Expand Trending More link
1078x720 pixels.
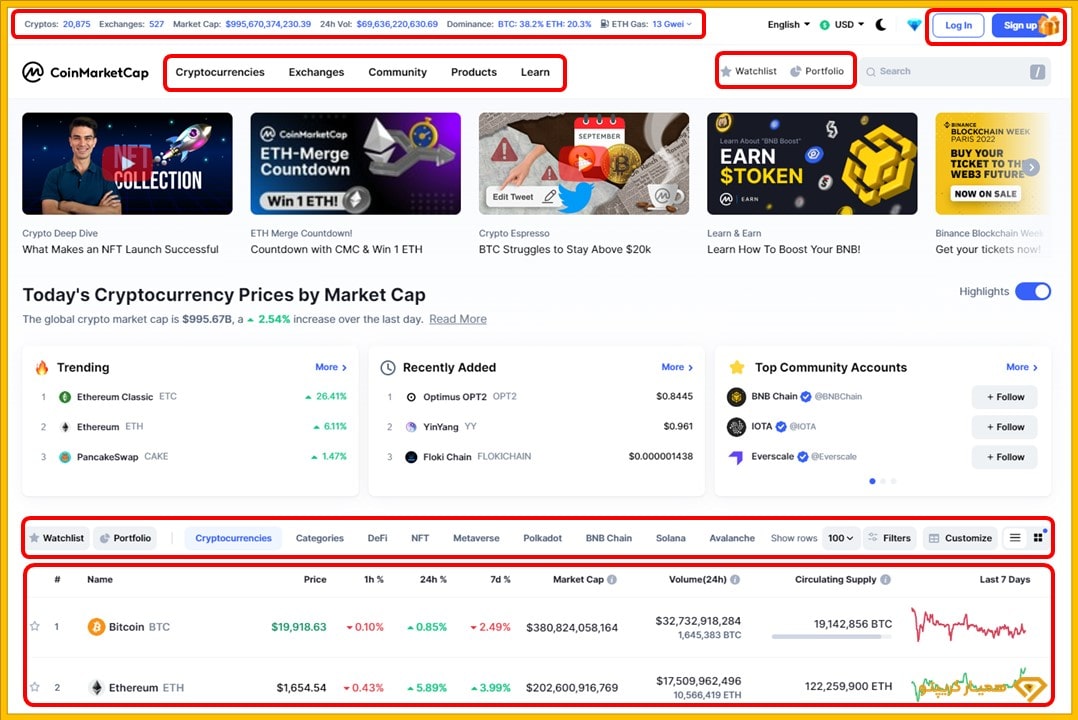click(331, 367)
